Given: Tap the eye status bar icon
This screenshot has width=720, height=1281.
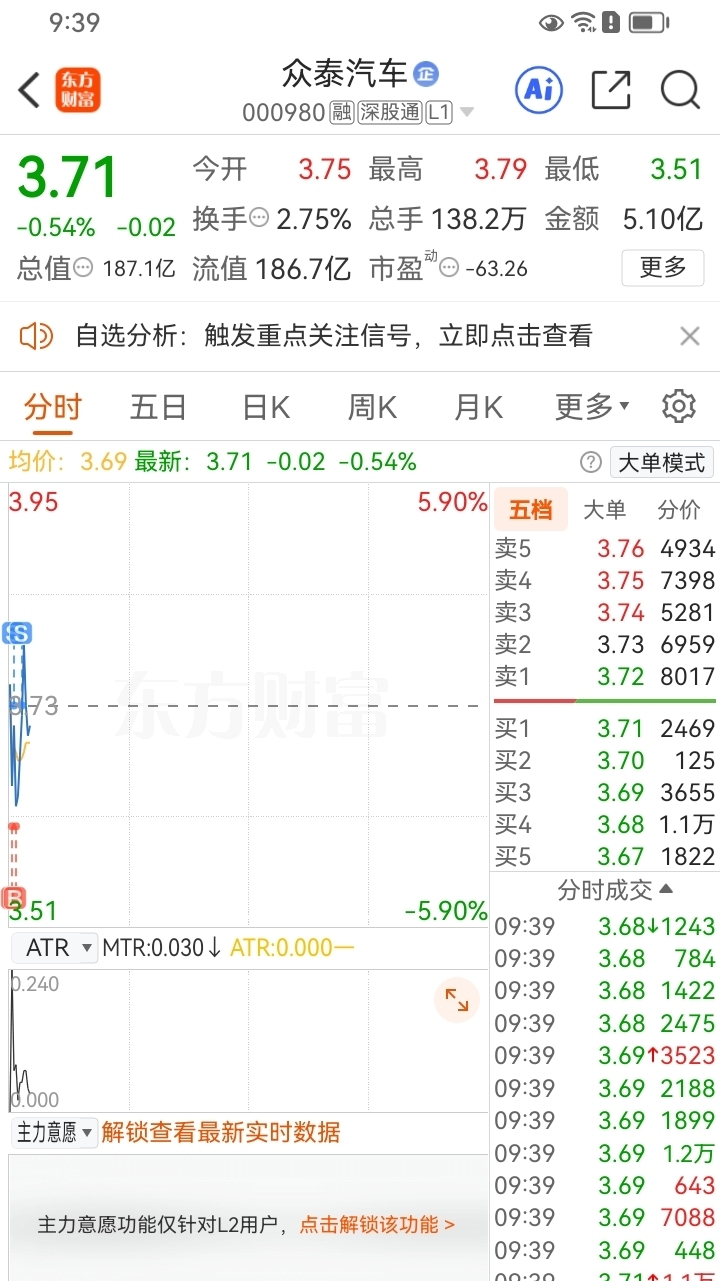Looking at the screenshot, I should pos(551,22).
